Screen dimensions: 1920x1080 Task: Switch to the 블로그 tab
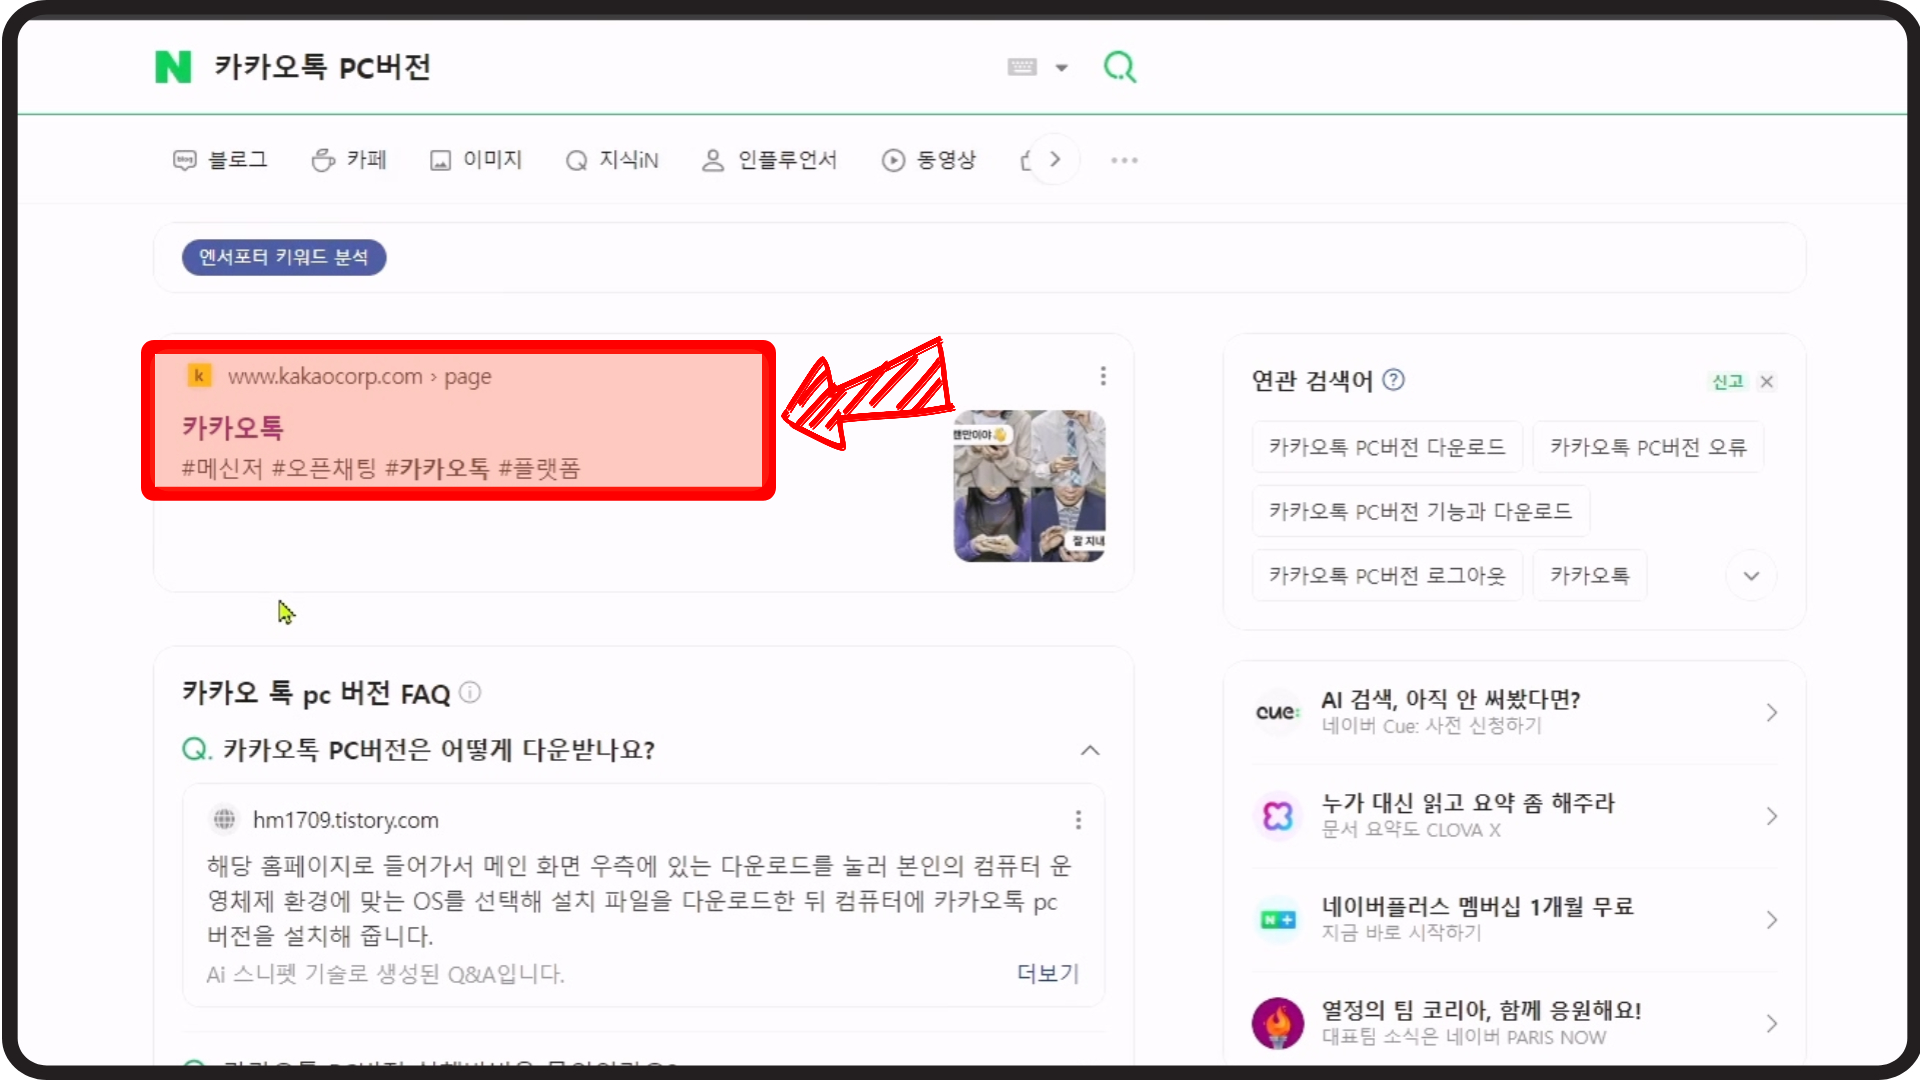tap(221, 160)
